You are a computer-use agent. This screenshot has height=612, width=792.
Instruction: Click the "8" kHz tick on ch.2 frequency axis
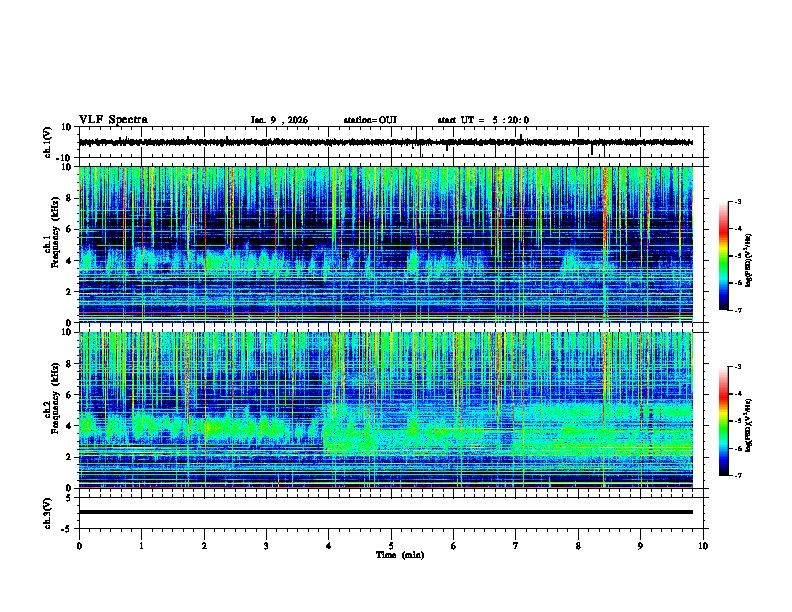[70, 364]
